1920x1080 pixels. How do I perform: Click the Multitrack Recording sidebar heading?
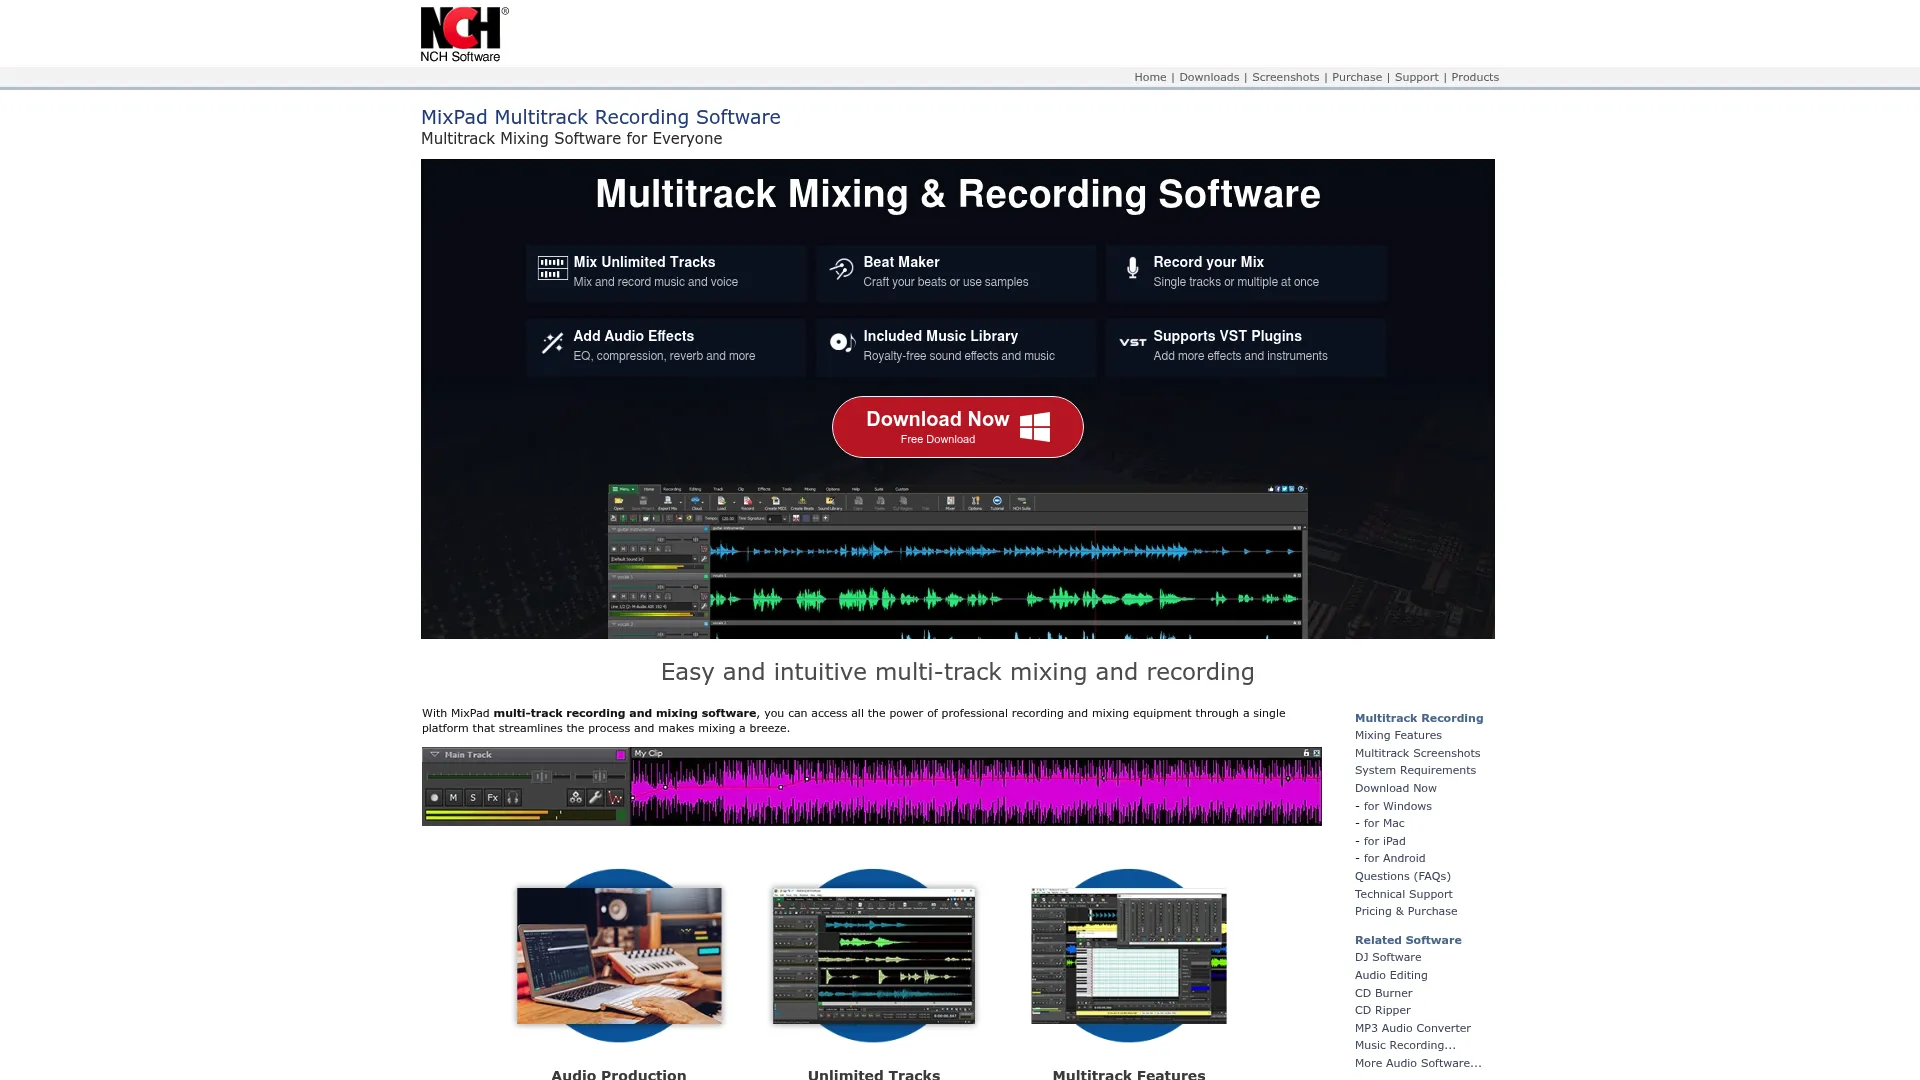tap(1418, 718)
